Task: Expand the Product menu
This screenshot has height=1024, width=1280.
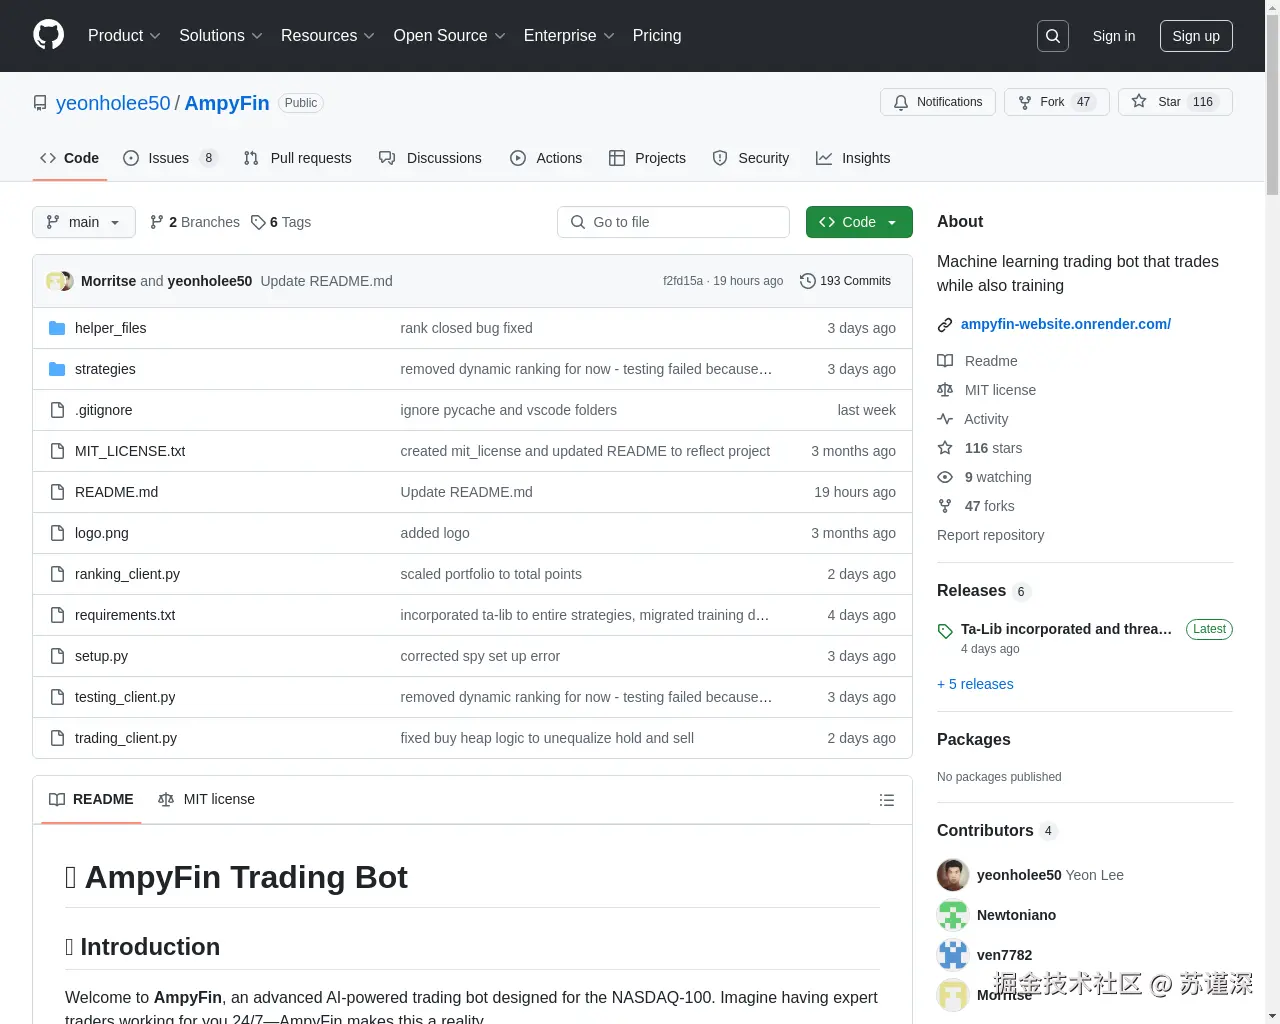Action: click(124, 36)
